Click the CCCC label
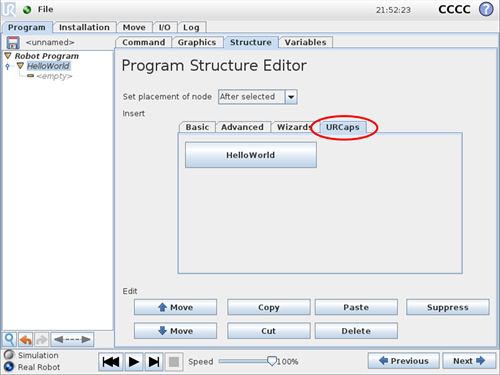Image resolution: width=500 pixels, height=375 pixels. click(454, 9)
